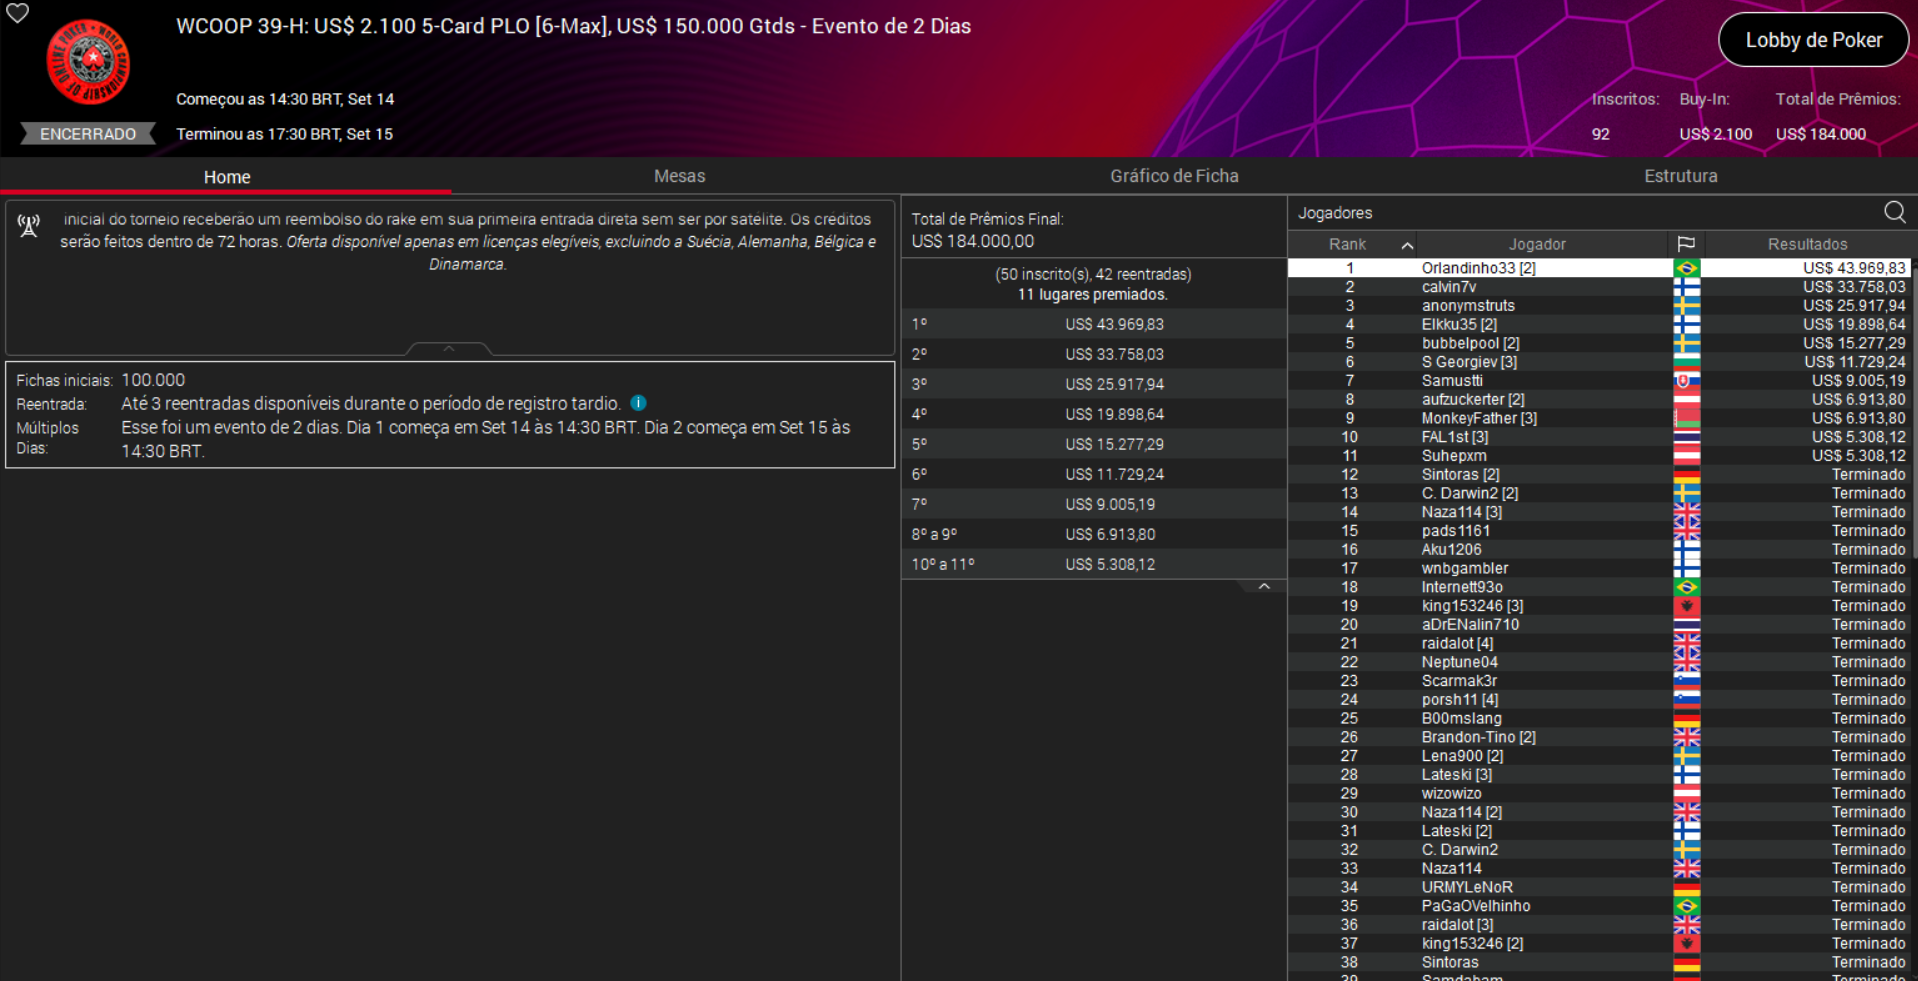Select player calvin7v row
Screen dimensions: 1918x981
point(1599,287)
